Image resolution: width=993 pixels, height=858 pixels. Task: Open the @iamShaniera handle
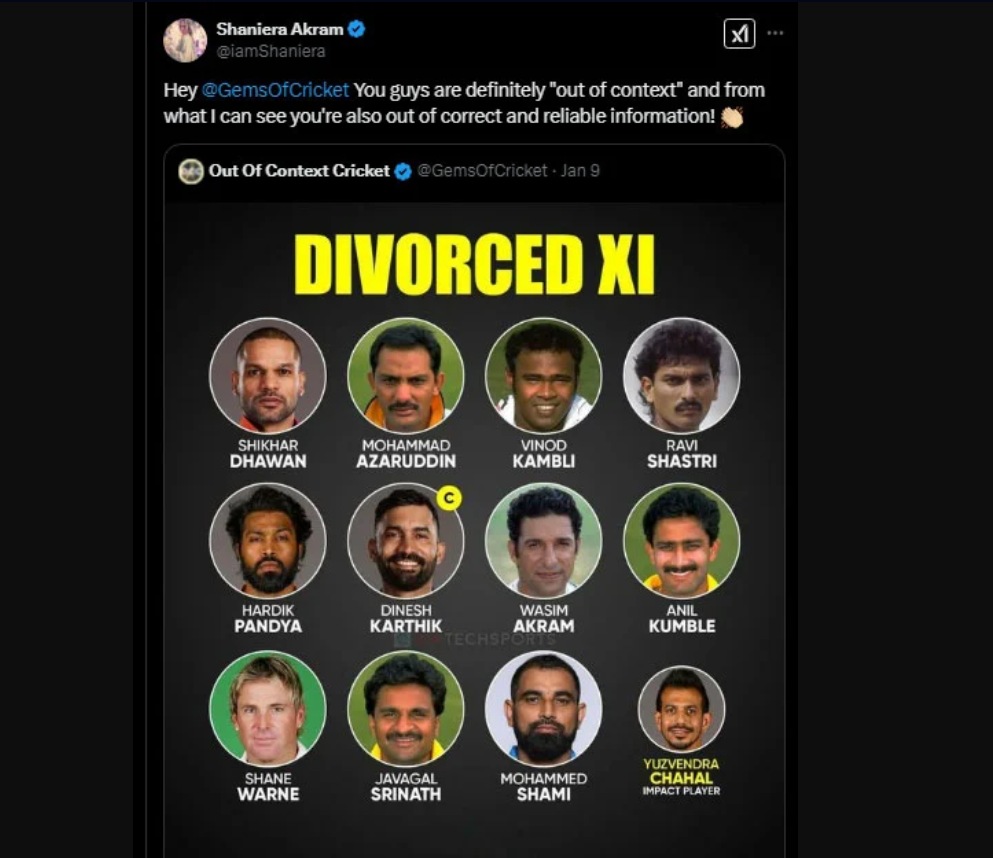(270, 51)
